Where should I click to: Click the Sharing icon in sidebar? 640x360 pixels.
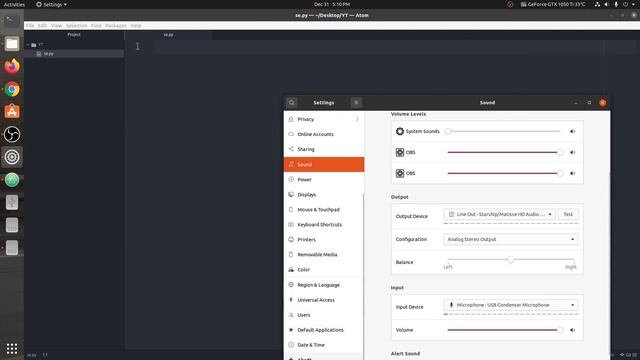pyautogui.click(x=291, y=149)
